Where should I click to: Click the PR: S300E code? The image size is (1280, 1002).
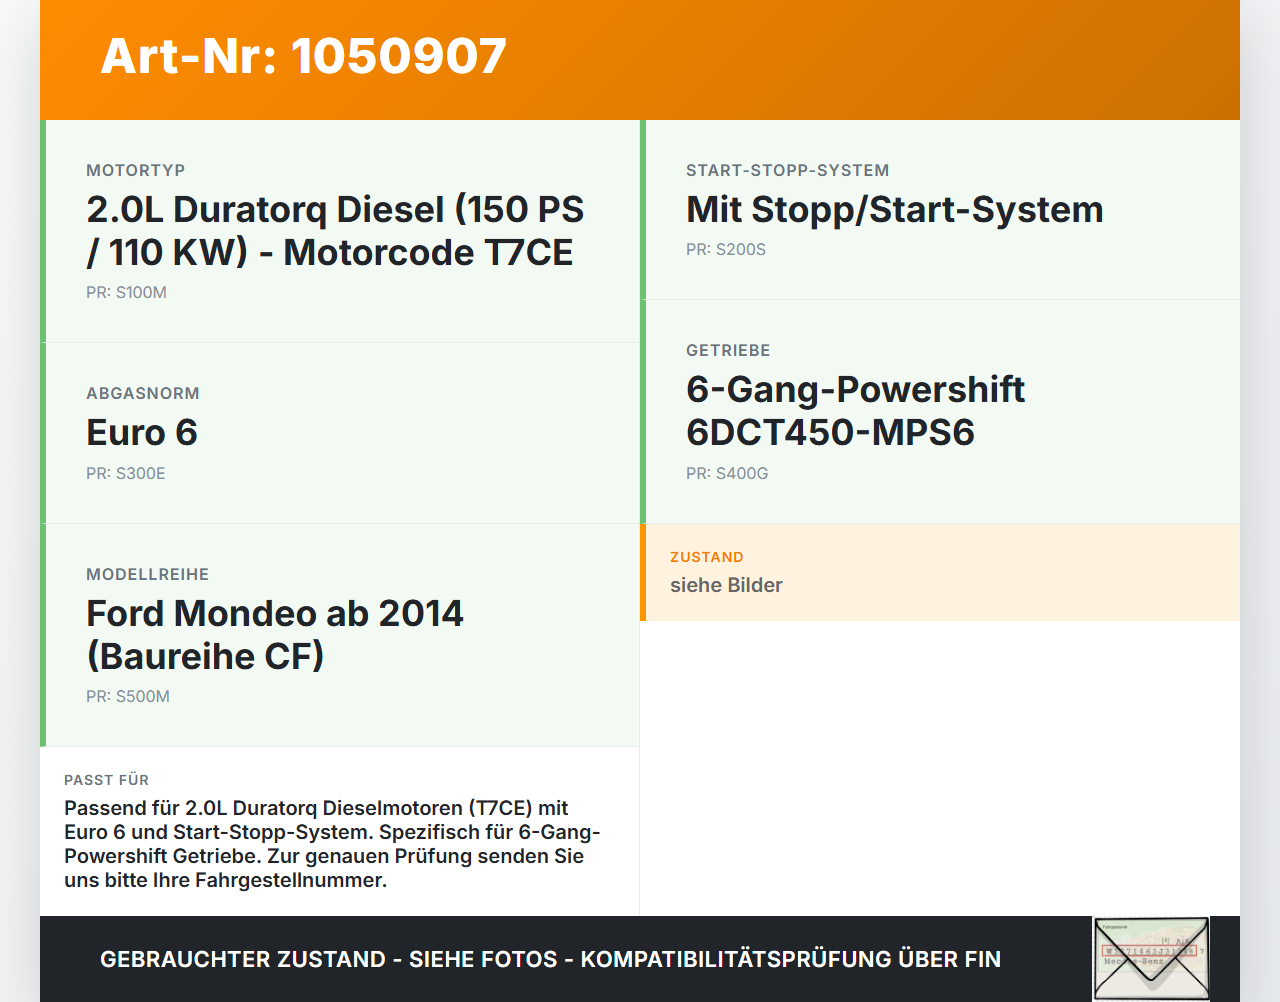[126, 474]
